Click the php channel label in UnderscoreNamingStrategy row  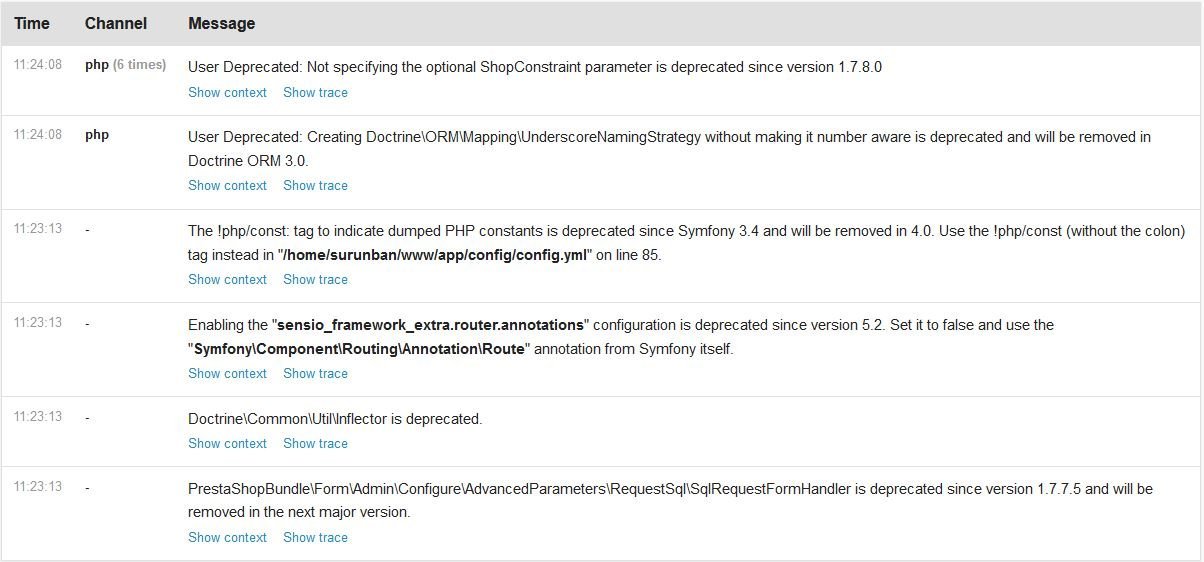click(x=97, y=135)
